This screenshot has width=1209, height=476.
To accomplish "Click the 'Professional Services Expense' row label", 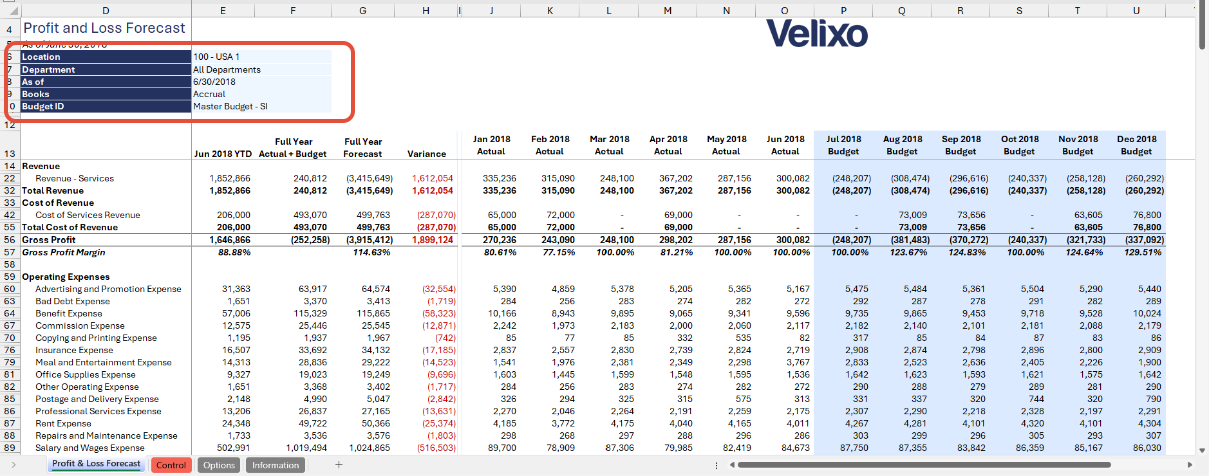I will [98, 411].
